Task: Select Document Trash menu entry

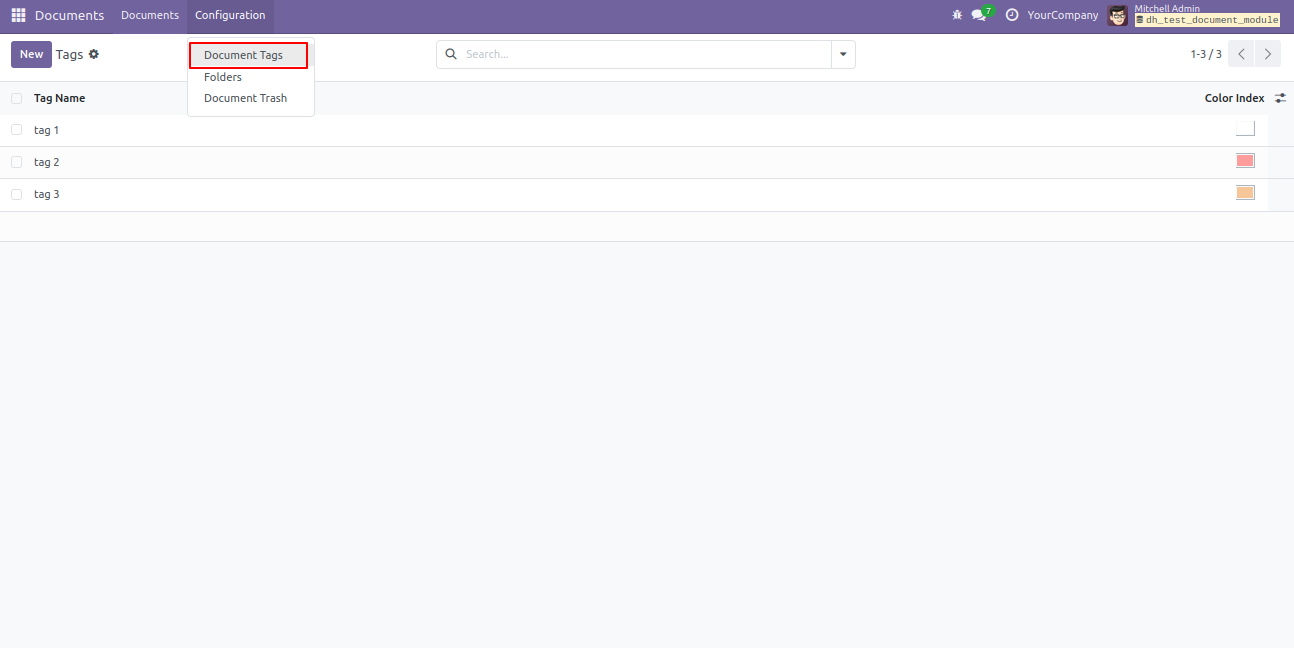Action: point(245,98)
